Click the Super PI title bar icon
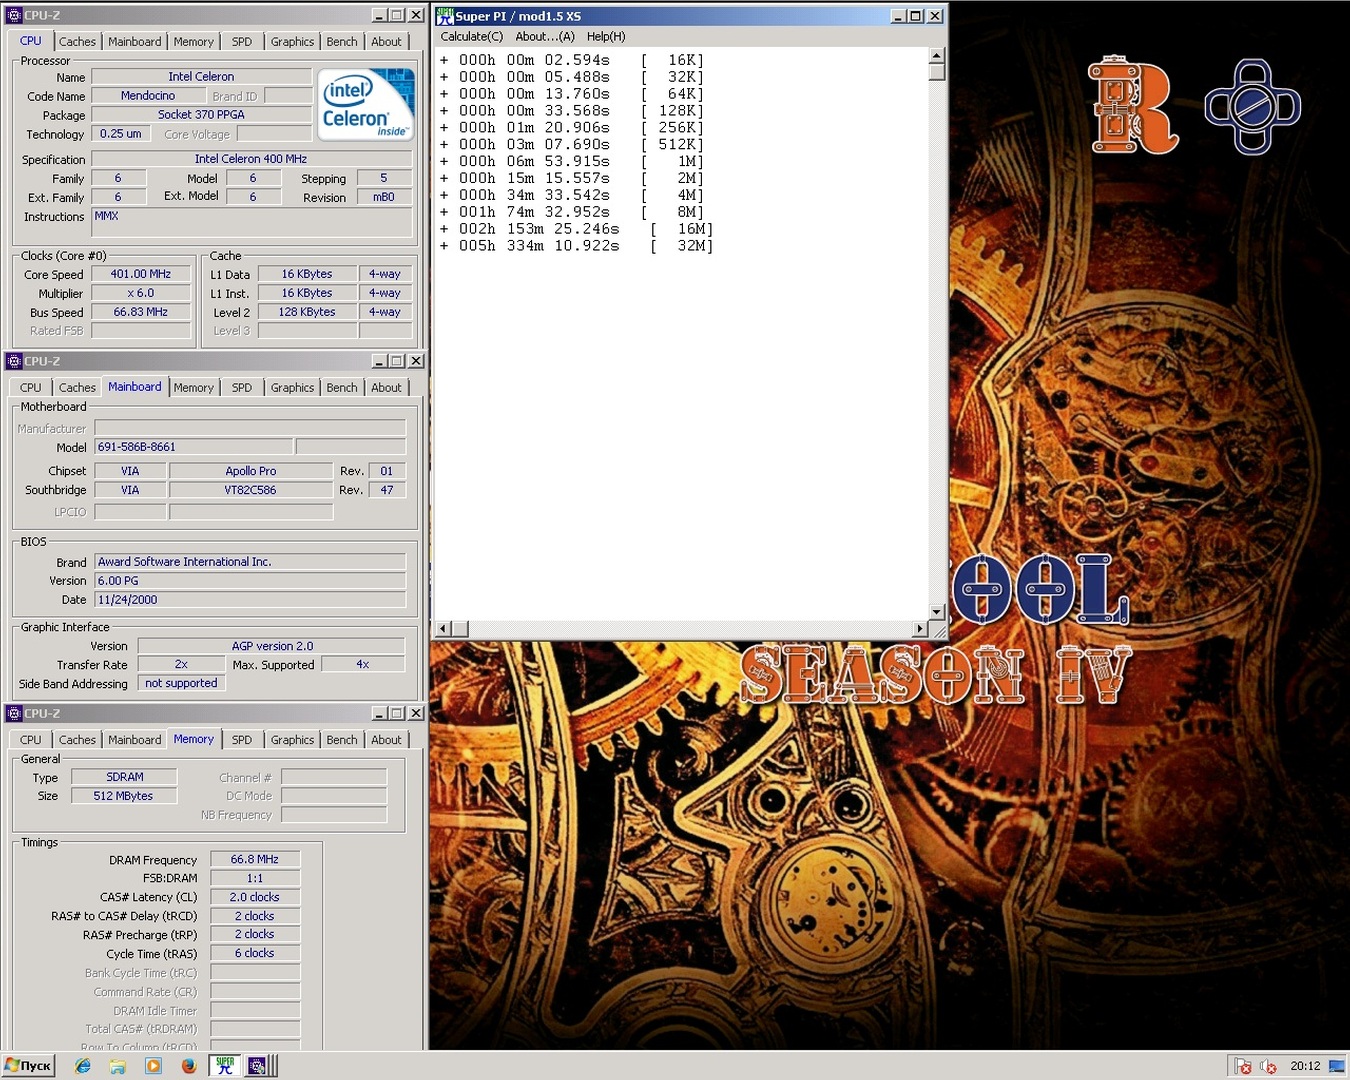This screenshot has width=1350, height=1080. pos(445,16)
